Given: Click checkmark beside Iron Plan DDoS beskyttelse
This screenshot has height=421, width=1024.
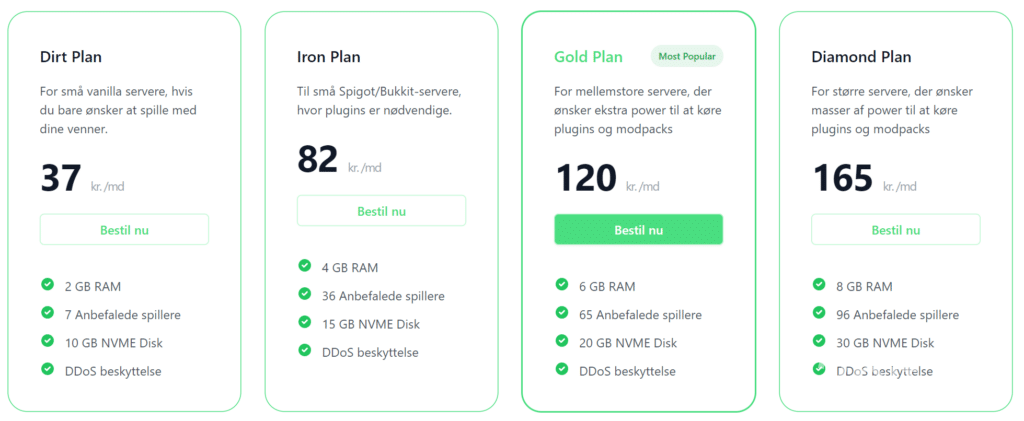Looking at the screenshot, I should pyautogui.click(x=304, y=351).
